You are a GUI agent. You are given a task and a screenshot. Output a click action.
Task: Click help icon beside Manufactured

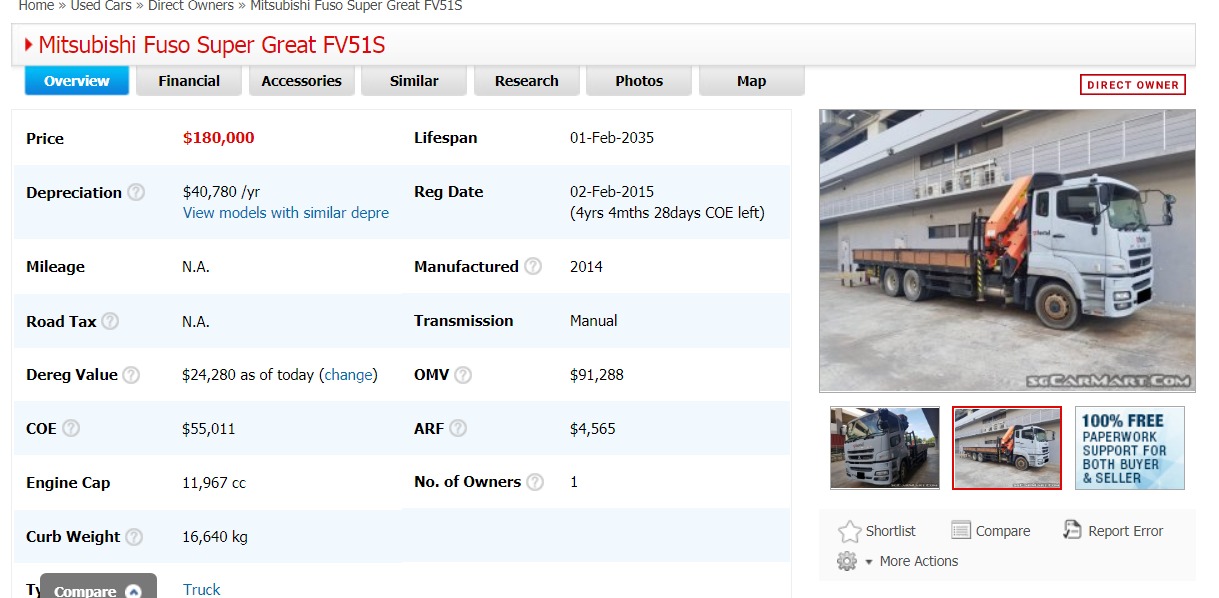tap(533, 266)
